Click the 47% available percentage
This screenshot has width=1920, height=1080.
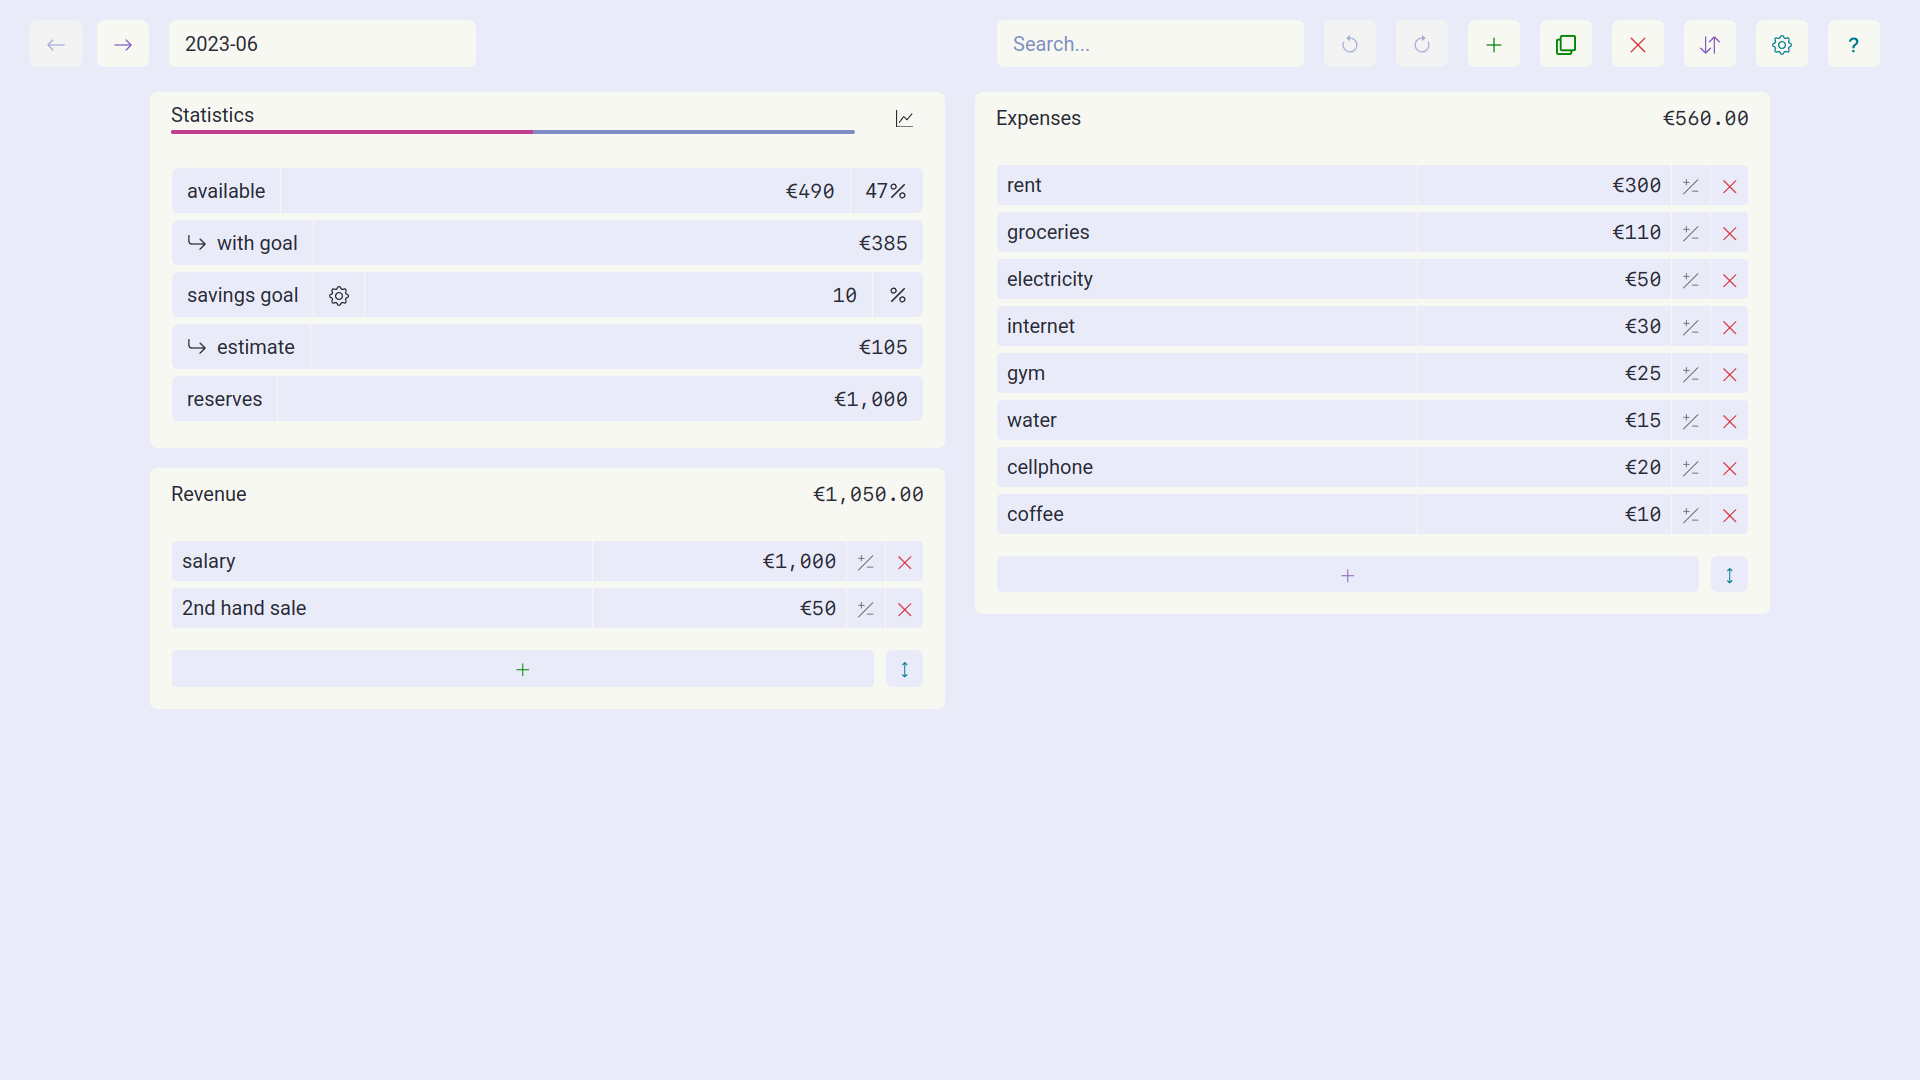pyautogui.click(x=886, y=191)
